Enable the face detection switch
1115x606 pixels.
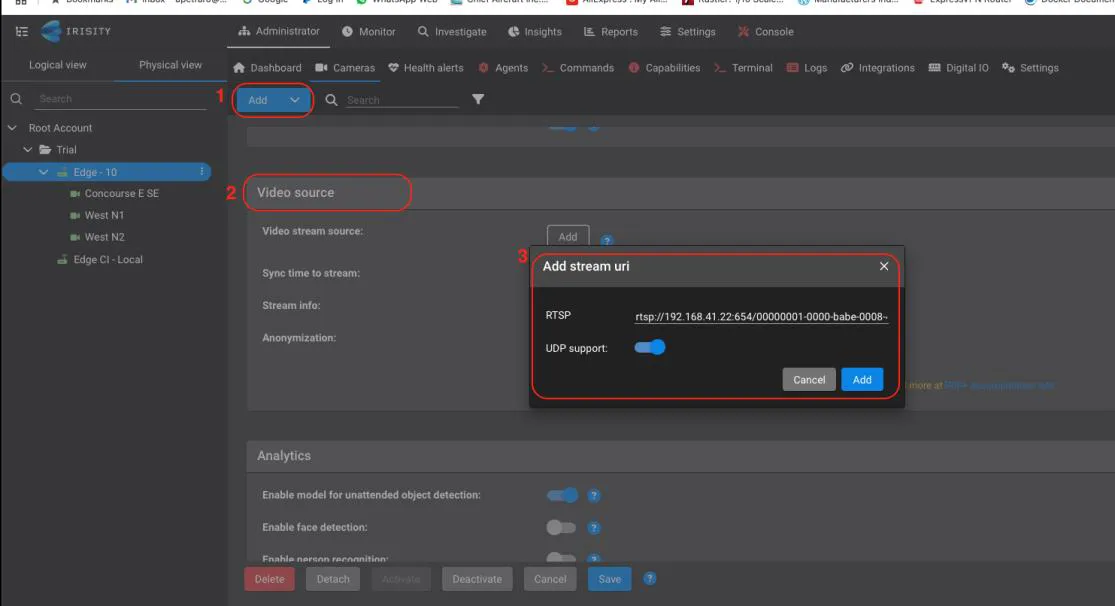[x=561, y=527]
